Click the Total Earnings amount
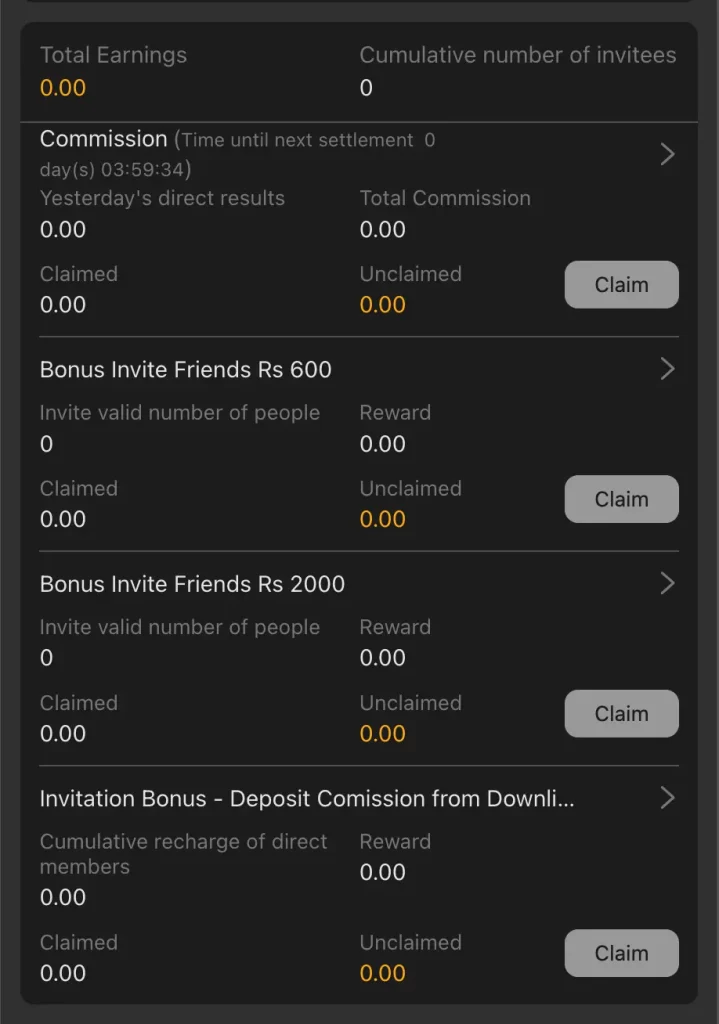 coord(63,88)
